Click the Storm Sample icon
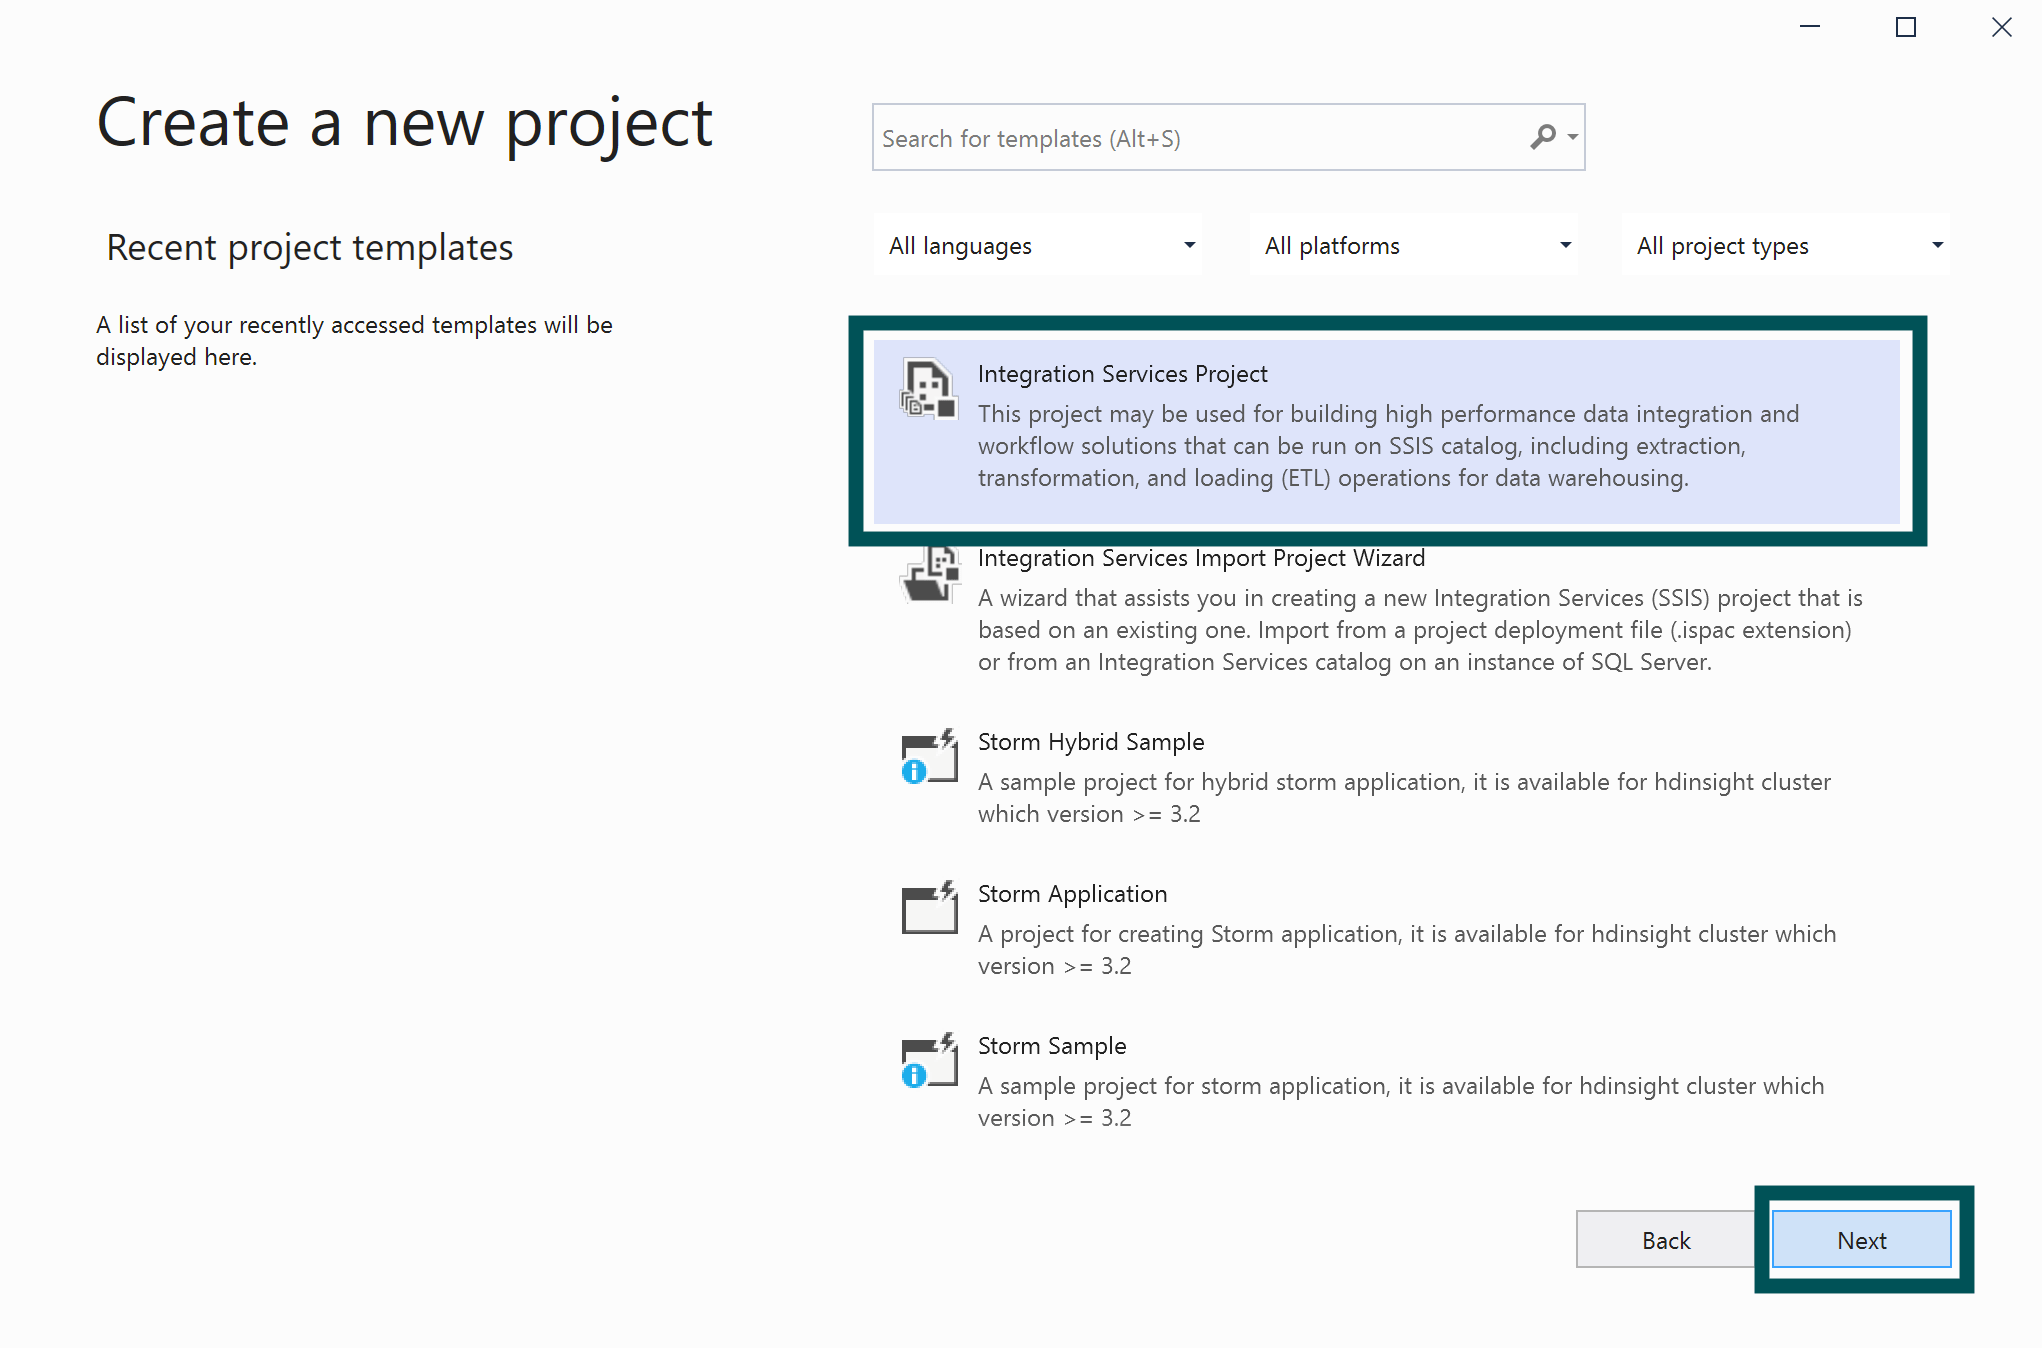Viewport: 2042px width, 1348px height. pyautogui.click(x=928, y=1061)
